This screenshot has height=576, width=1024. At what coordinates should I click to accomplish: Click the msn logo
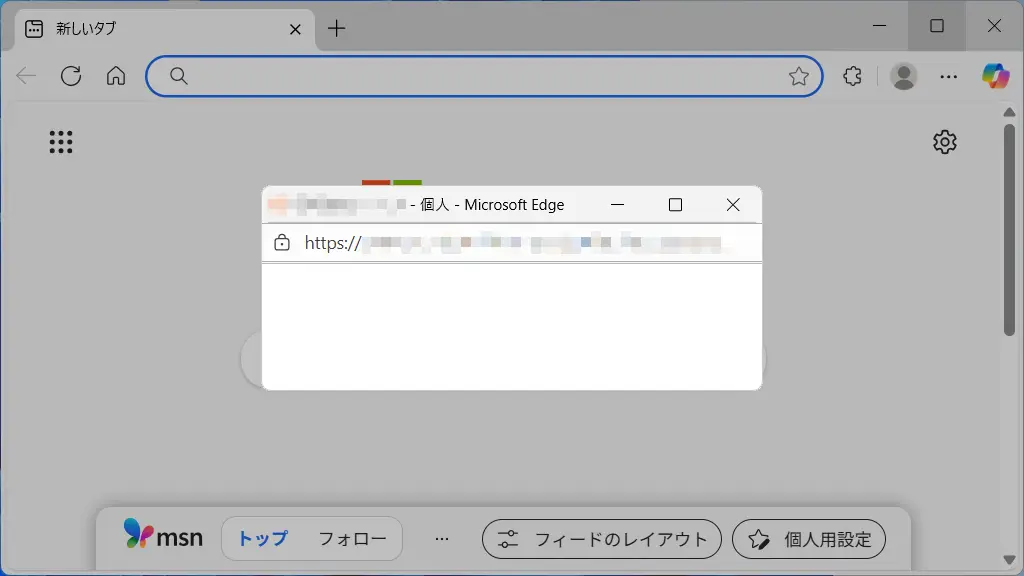point(163,537)
